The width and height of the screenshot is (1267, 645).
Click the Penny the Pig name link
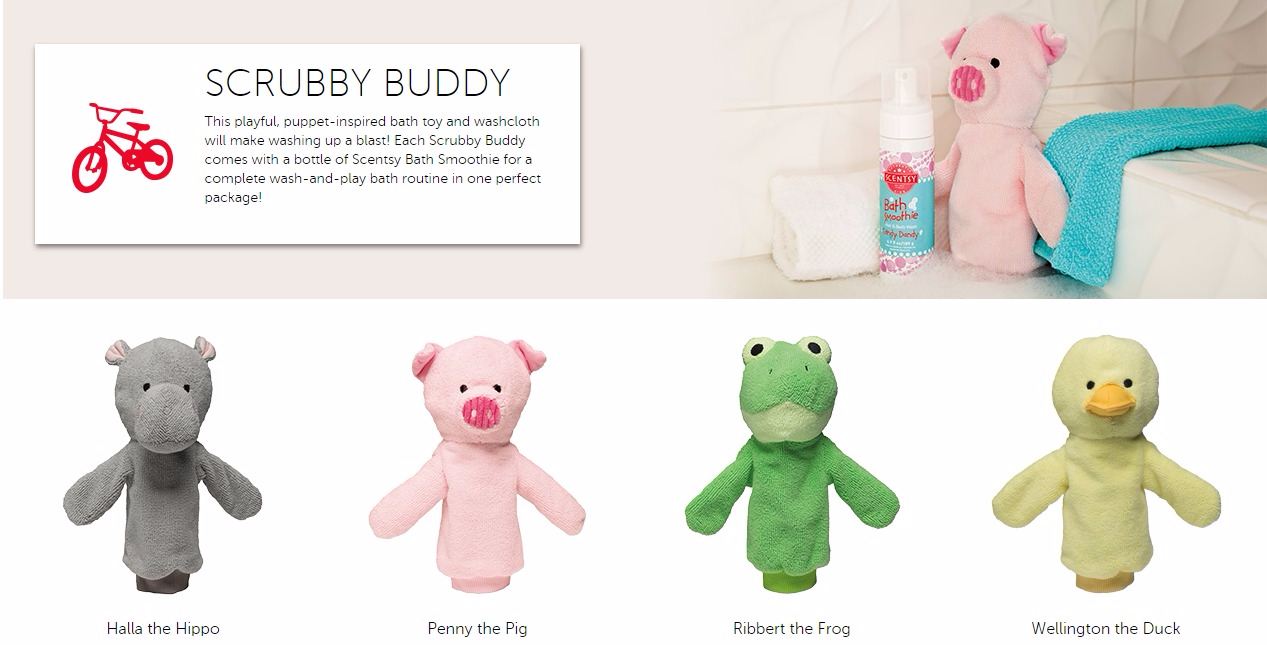477,629
